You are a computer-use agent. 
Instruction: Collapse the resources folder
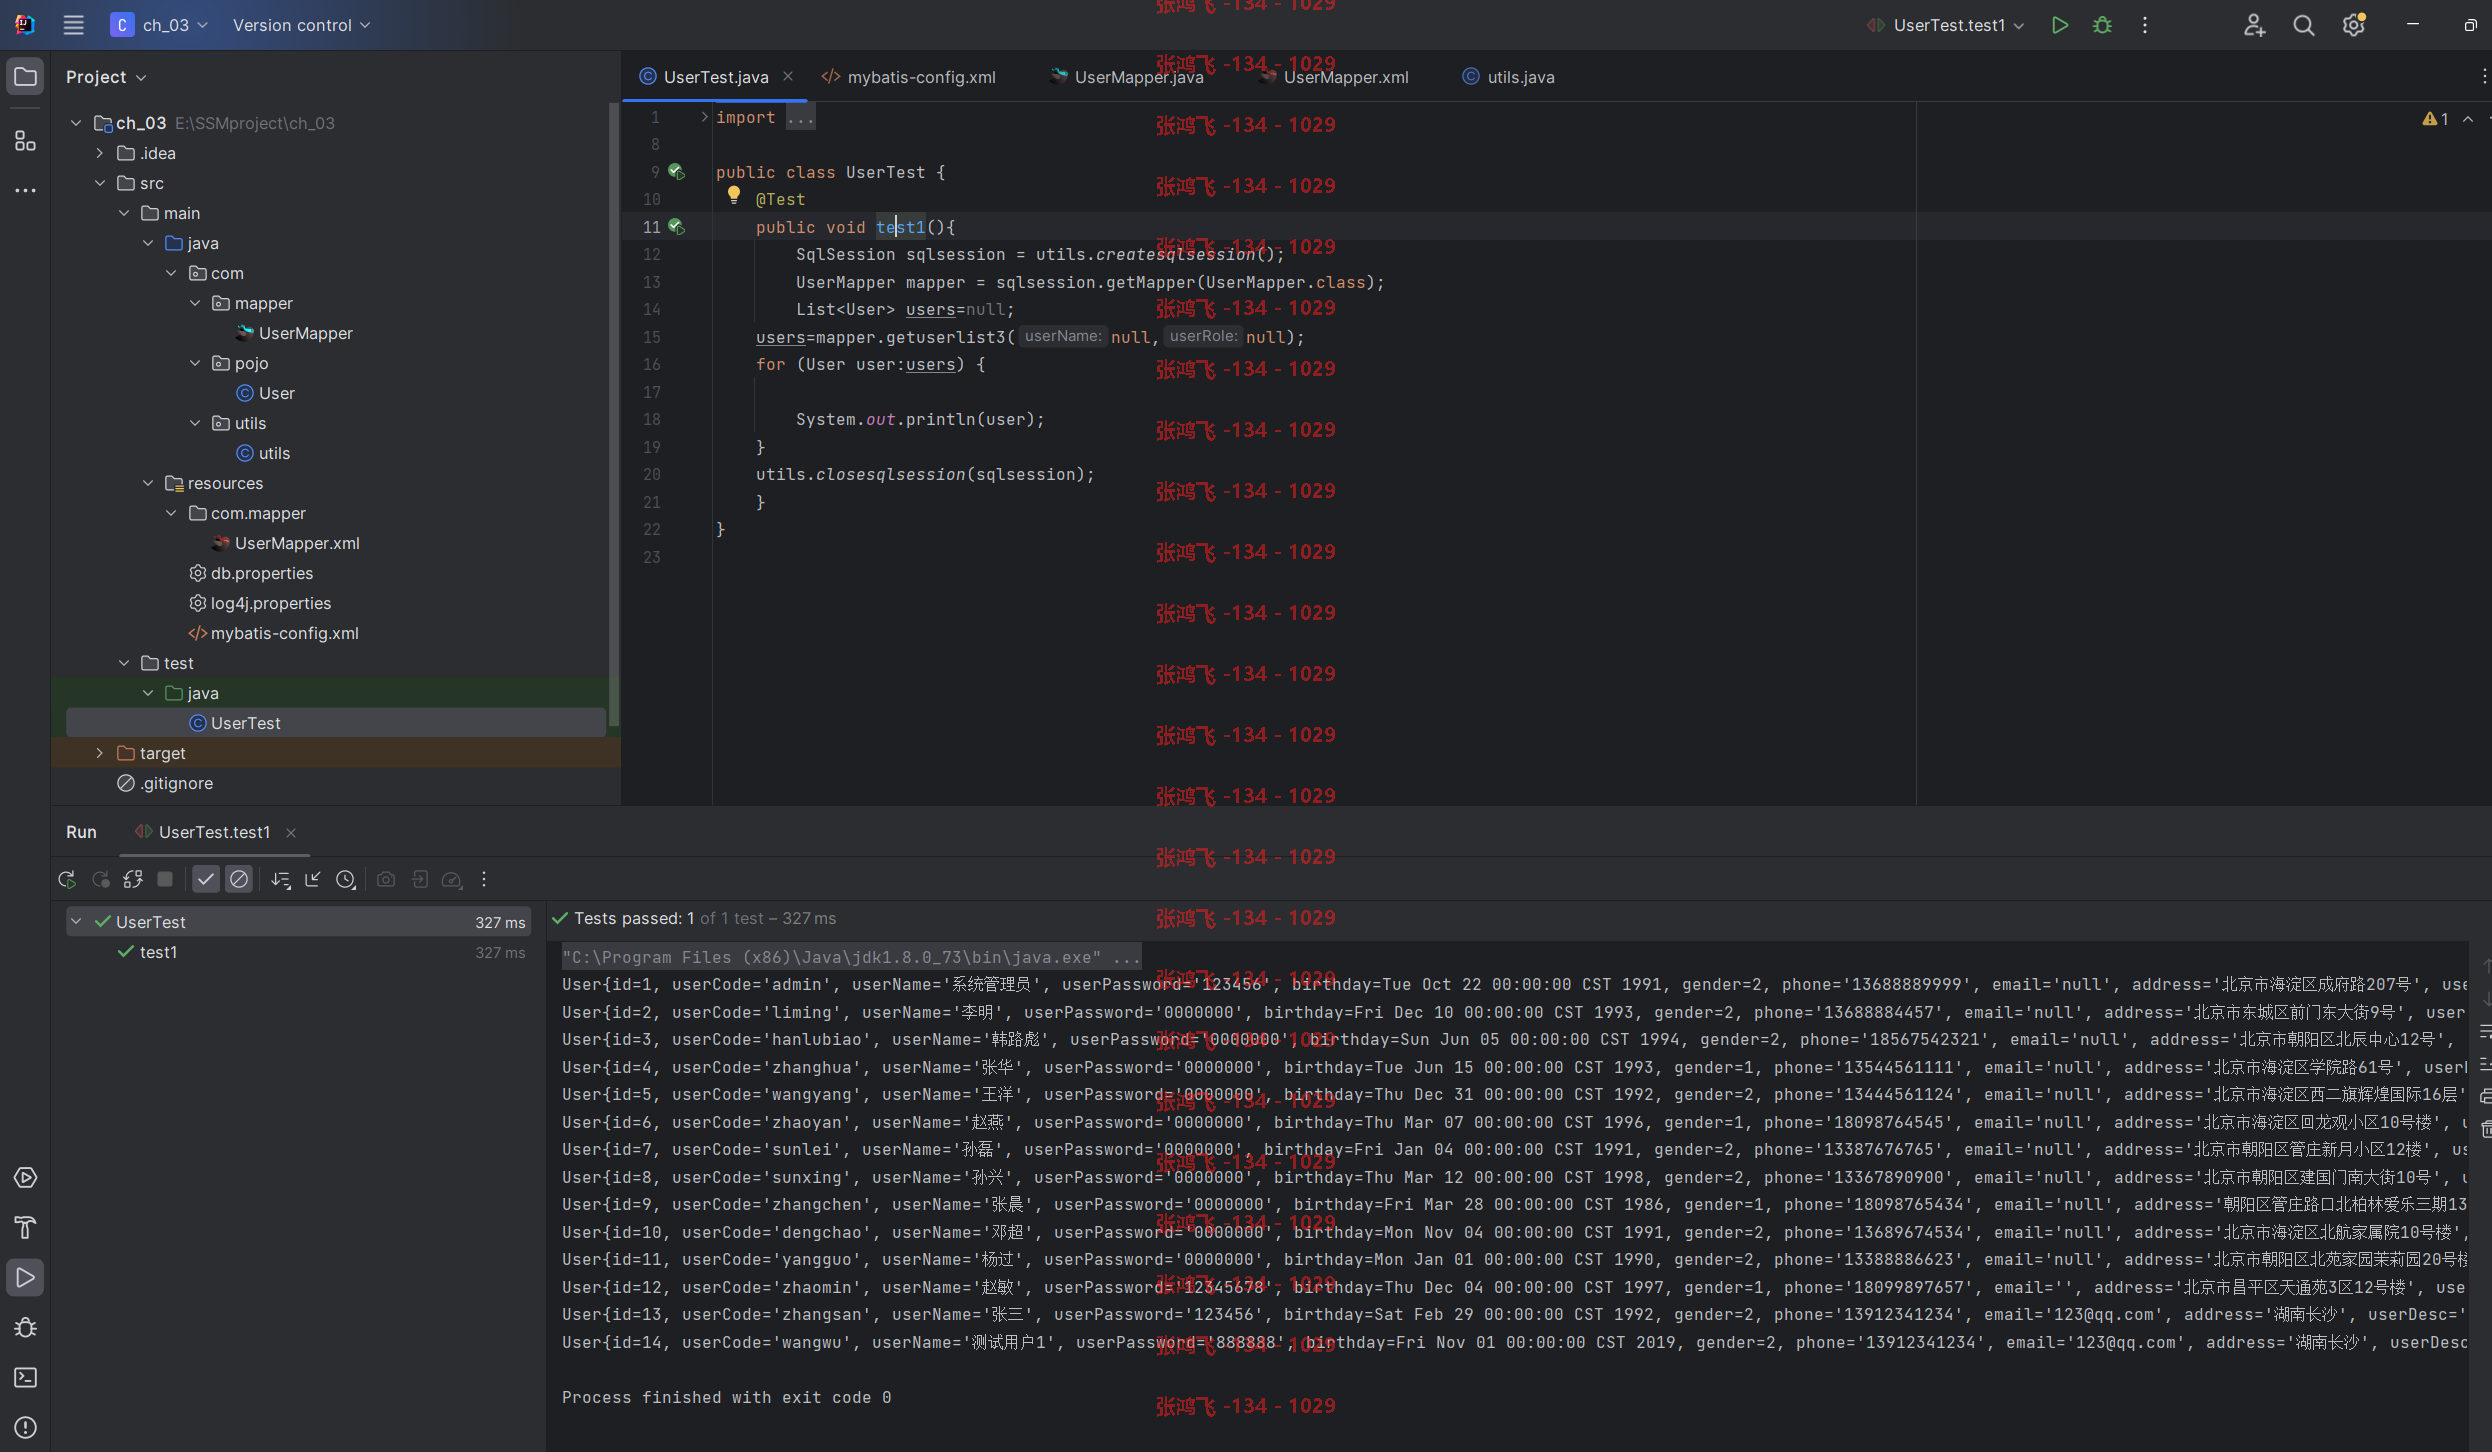pyautogui.click(x=147, y=483)
